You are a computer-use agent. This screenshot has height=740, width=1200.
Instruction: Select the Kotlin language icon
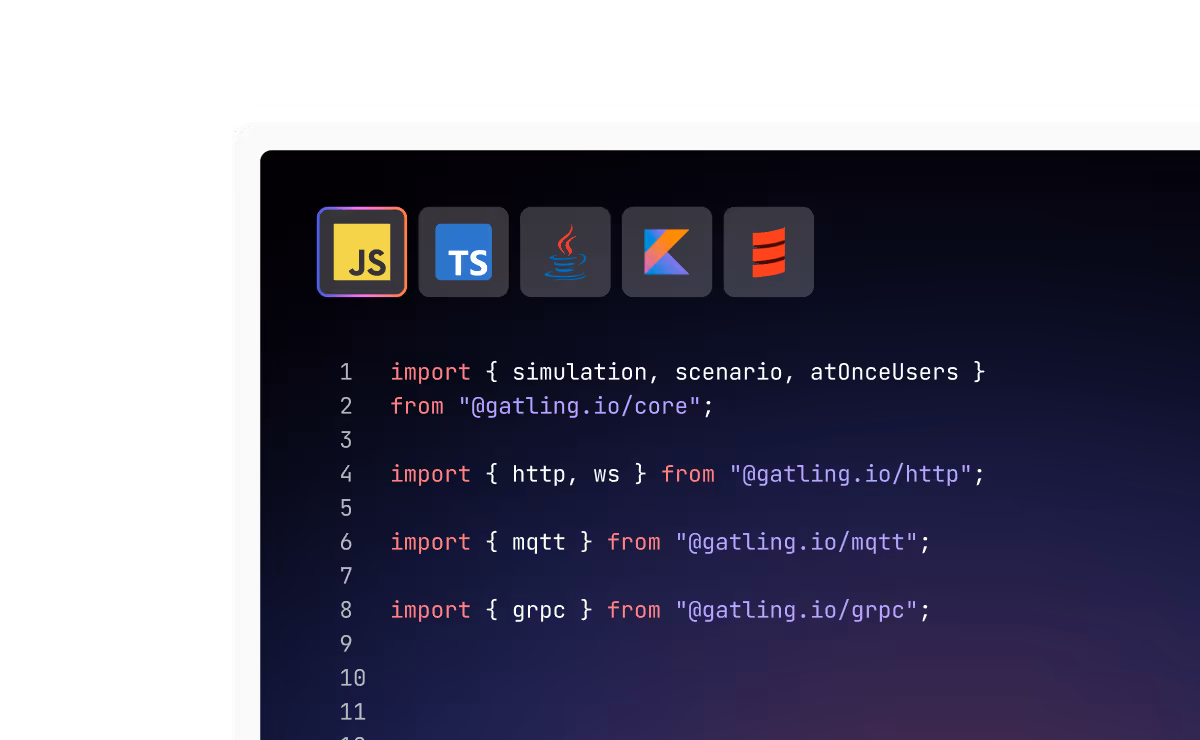click(x=667, y=252)
